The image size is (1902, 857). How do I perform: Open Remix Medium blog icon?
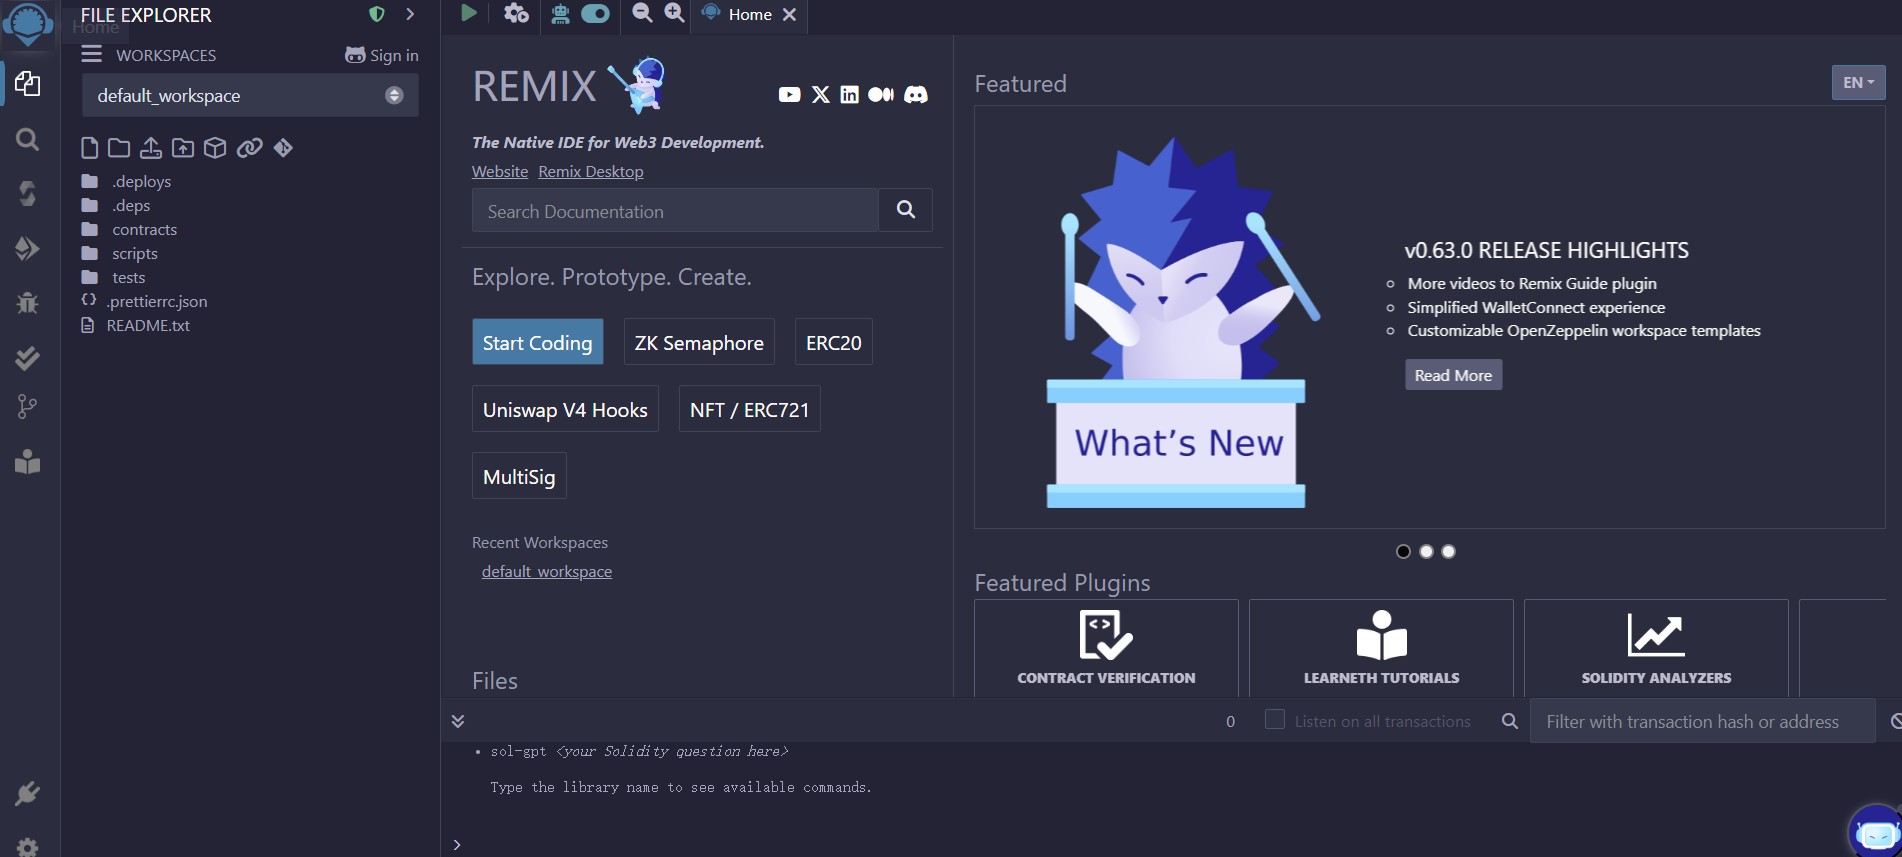pos(881,95)
